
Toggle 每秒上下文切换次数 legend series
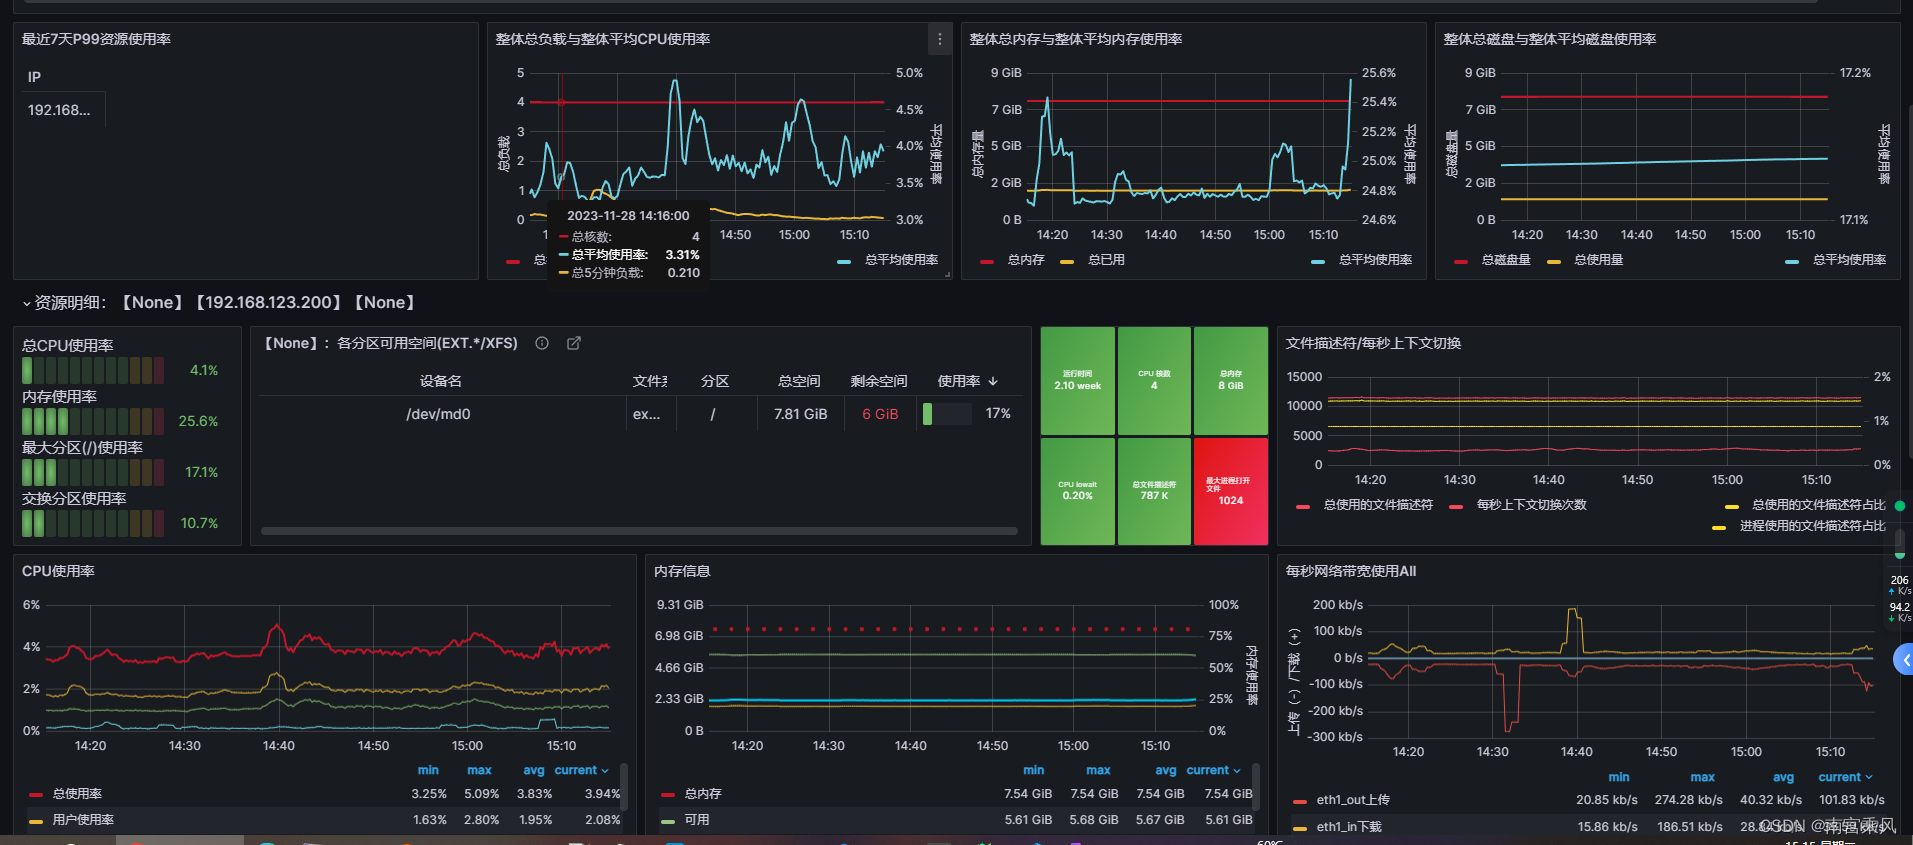[x=1532, y=505]
